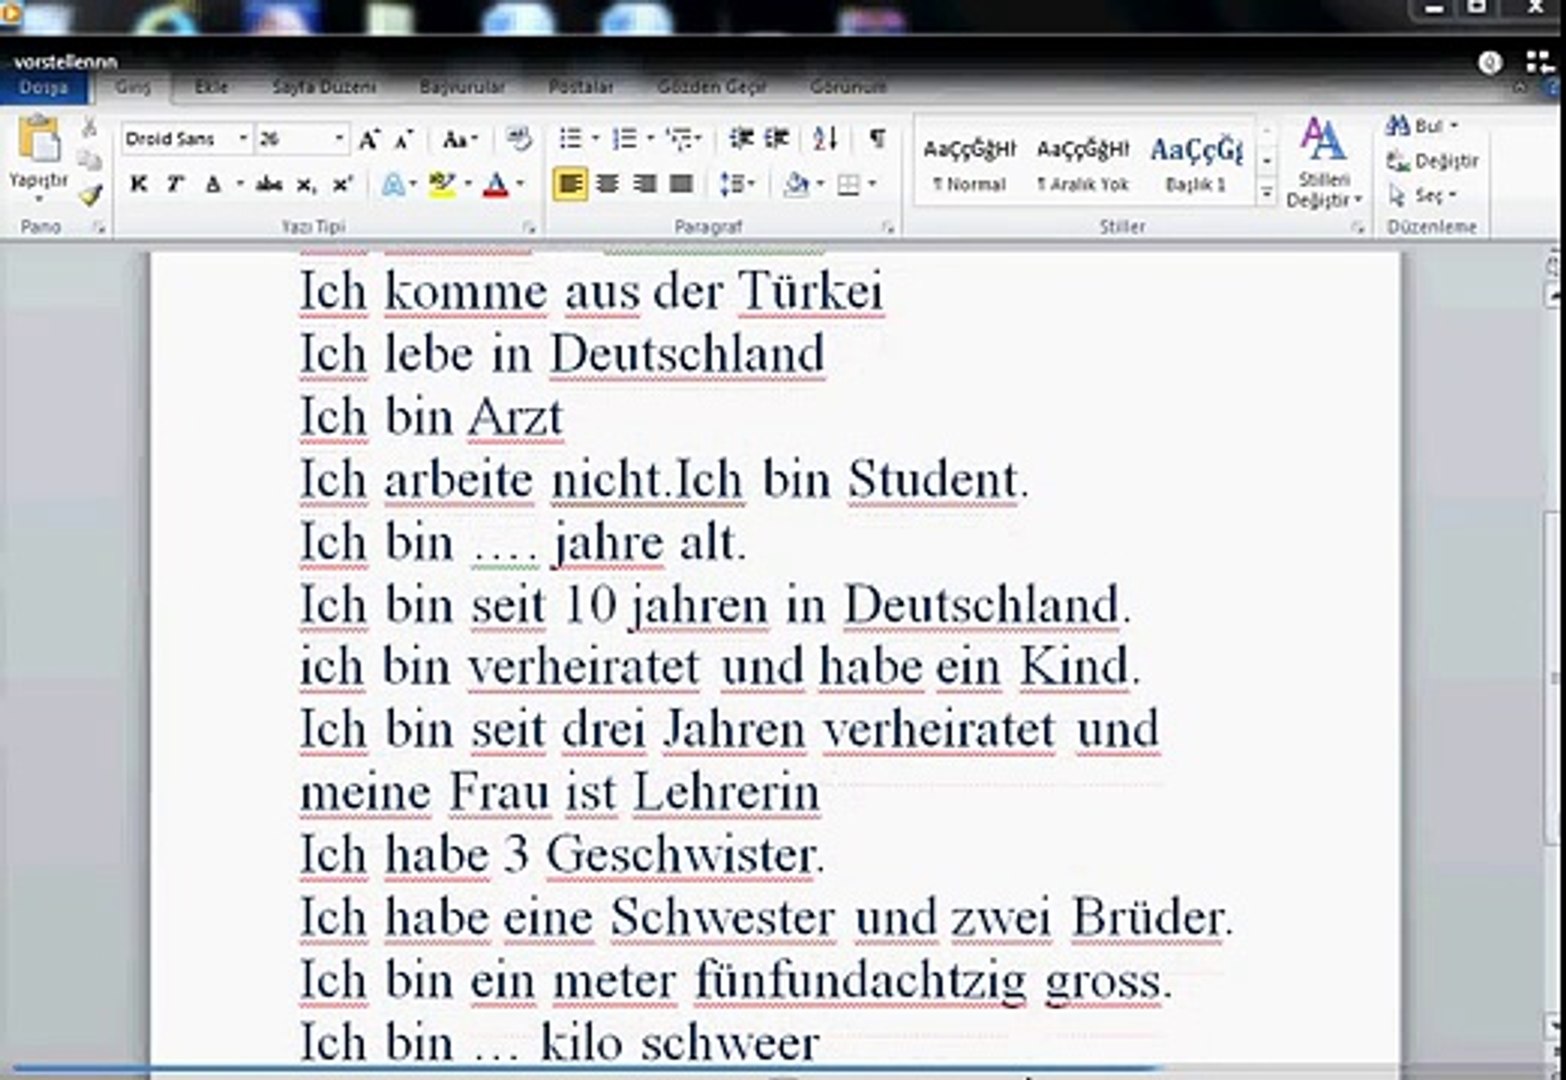
Task: Click the Clear Formatting icon
Action: [x=518, y=138]
